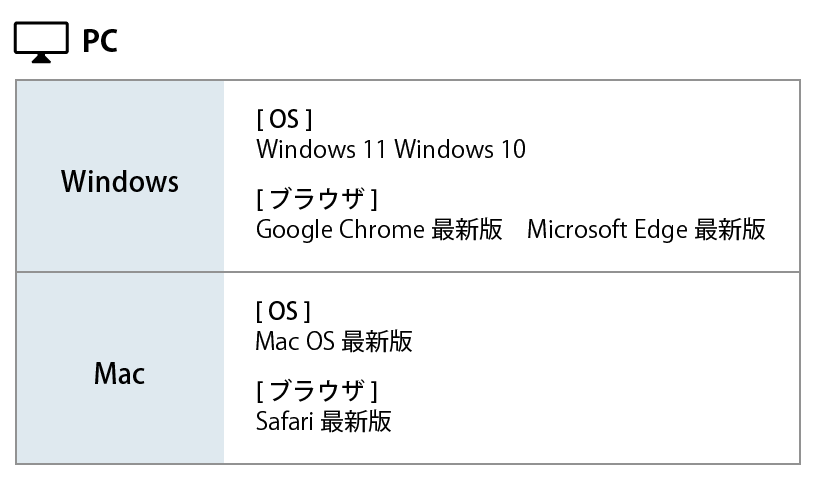Click the word Microsoft in Windows row

pyautogui.click(x=577, y=230)
